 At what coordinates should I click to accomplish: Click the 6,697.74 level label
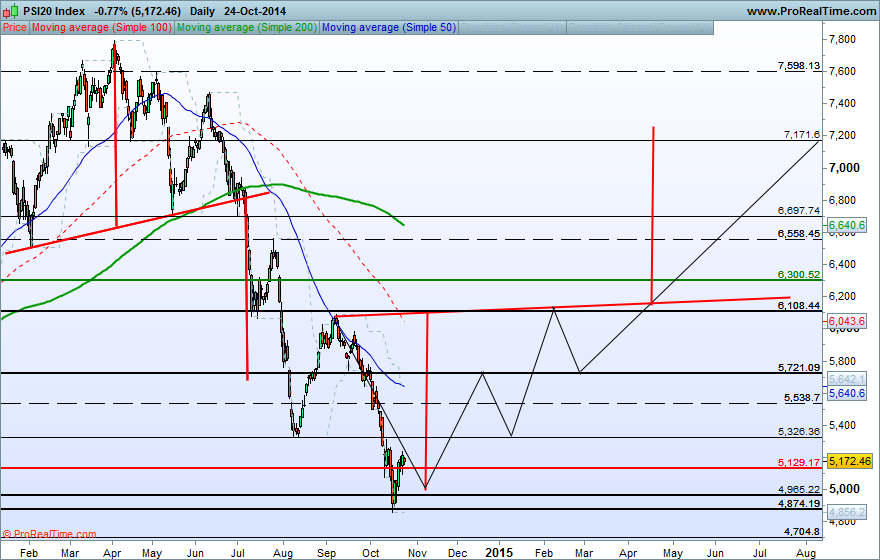point(799,210)
